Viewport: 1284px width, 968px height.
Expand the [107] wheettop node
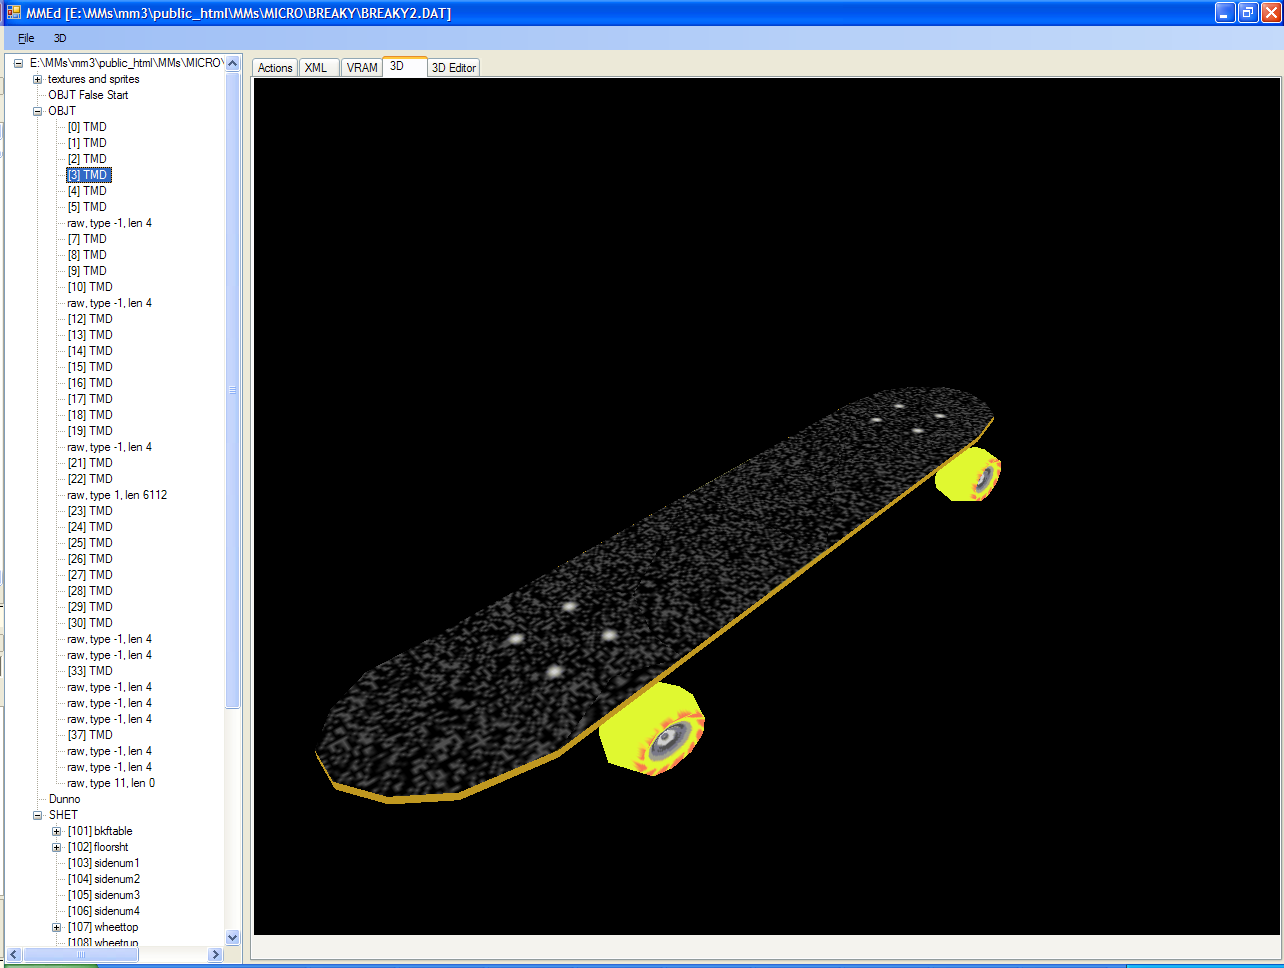click(x=57, y=927)
